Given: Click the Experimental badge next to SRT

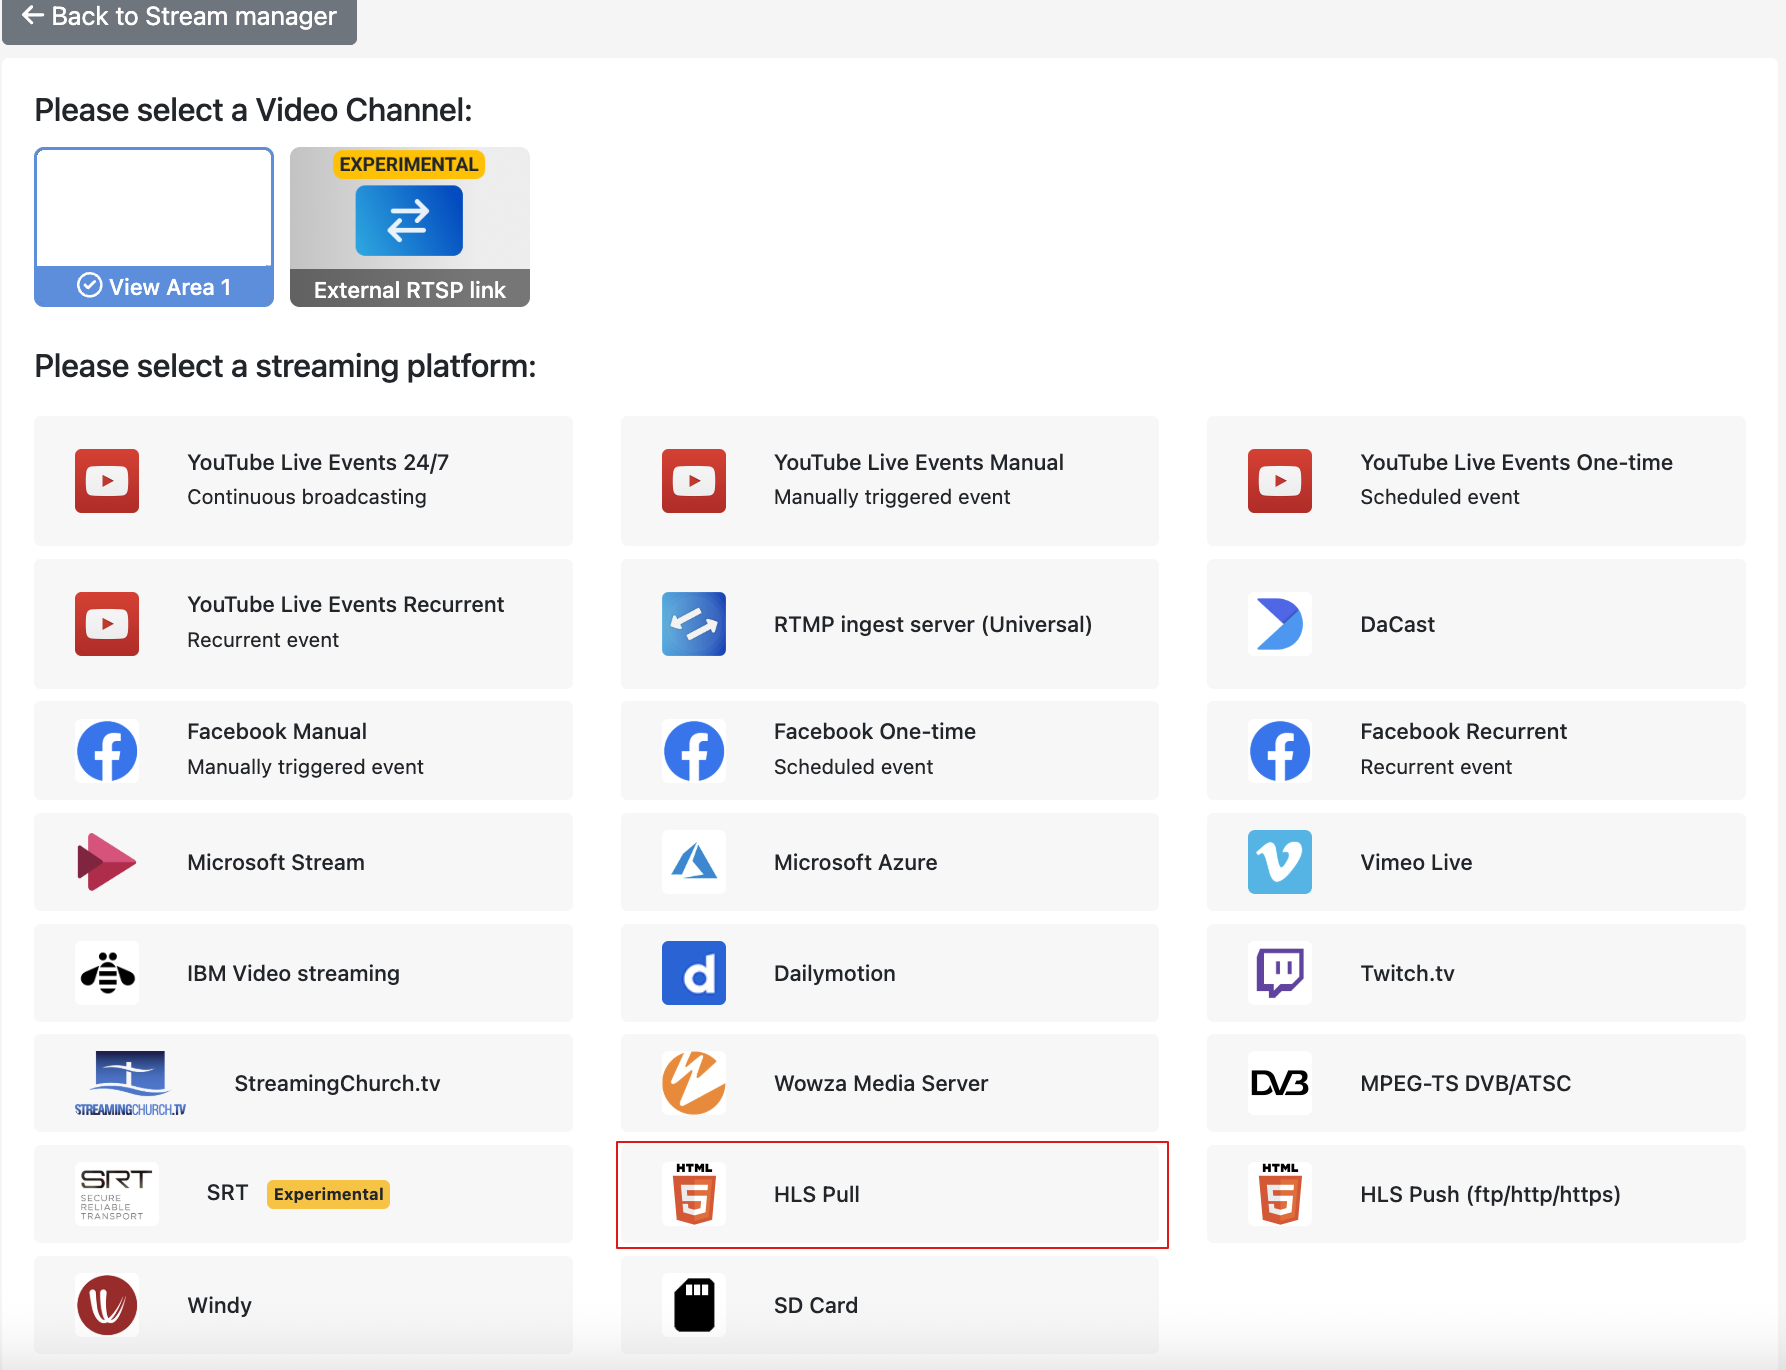Looking at the screenshot, I should coord(328,1194).
